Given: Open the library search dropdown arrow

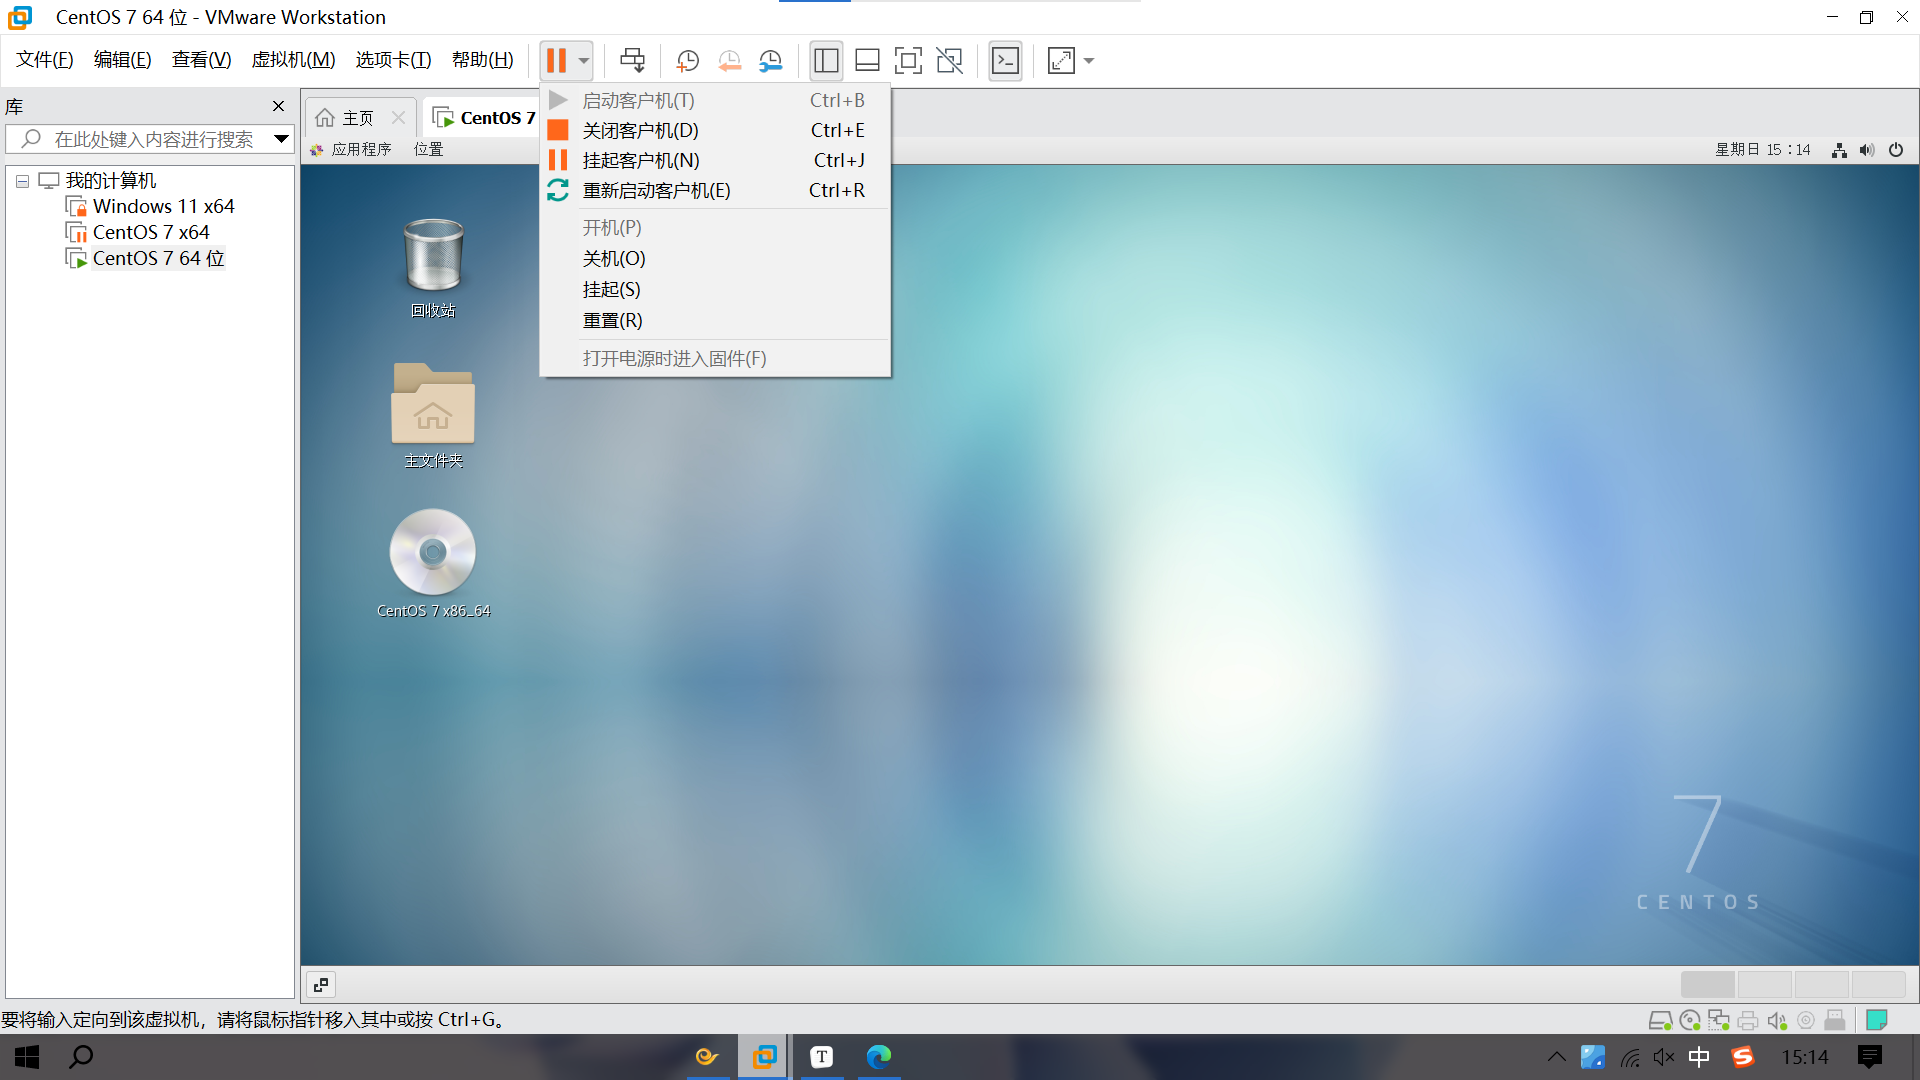Looking at the screenshot, I should click(x=281, y=139).
